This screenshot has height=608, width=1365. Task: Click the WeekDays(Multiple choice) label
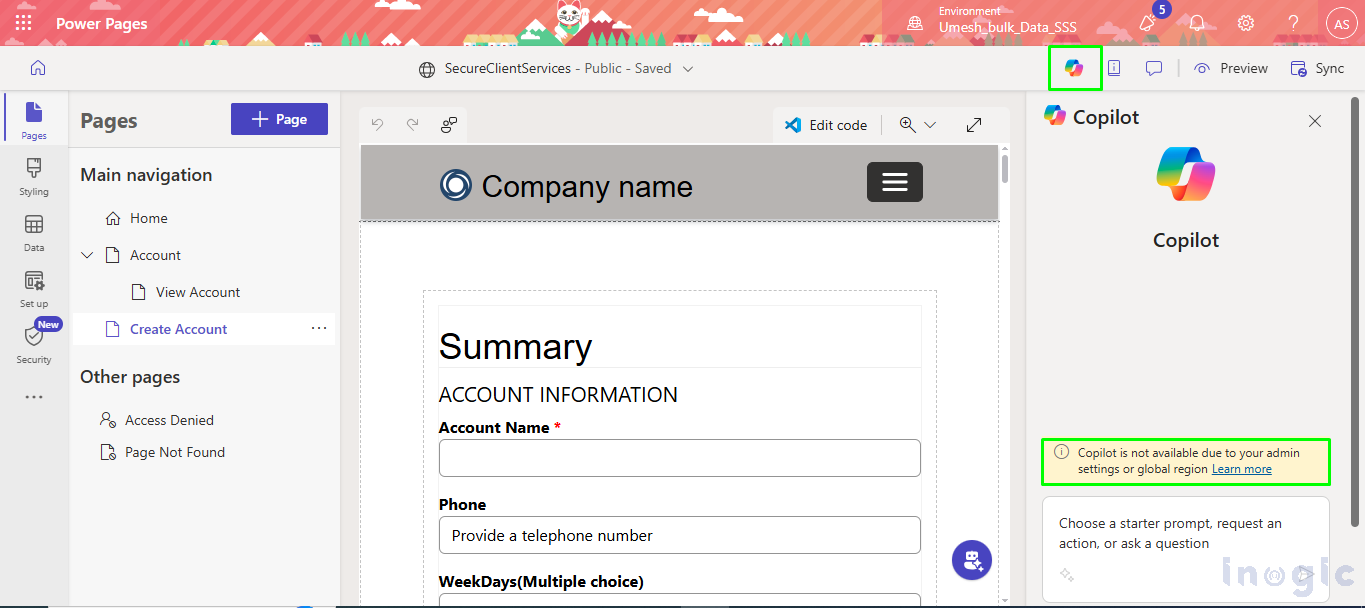tap(541, 581)
